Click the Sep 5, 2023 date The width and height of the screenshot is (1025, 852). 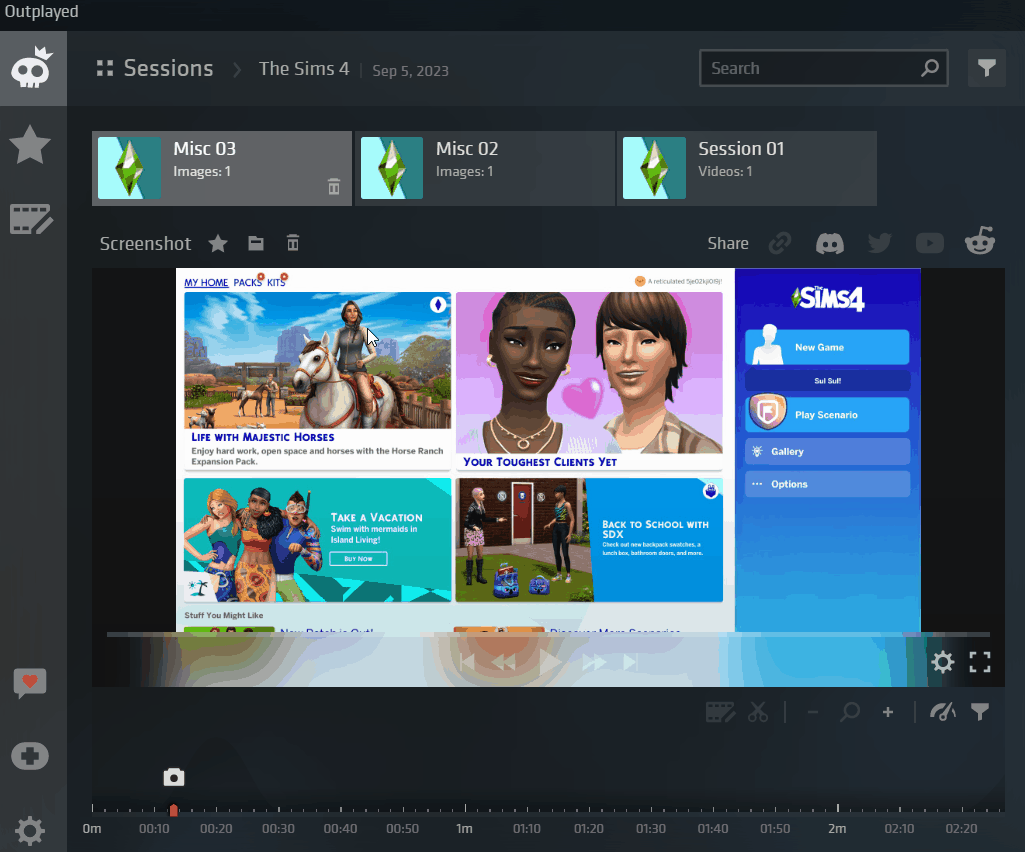pyautogui.click(x=411, y=71)
